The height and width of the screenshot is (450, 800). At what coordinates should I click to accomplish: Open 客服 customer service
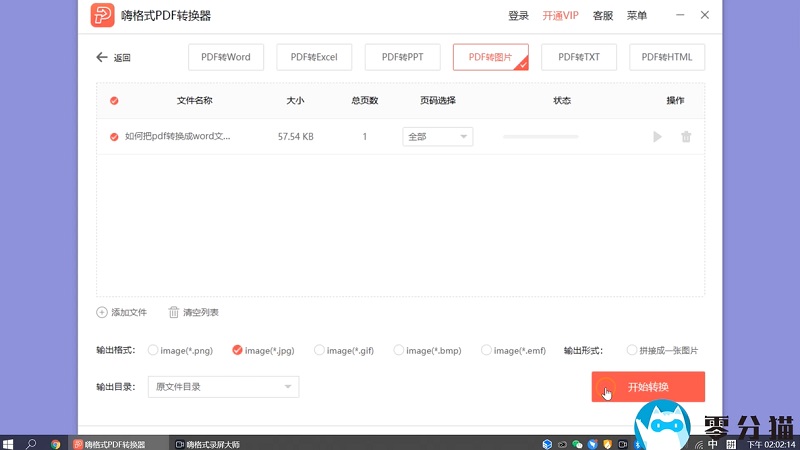click(603, 16)
